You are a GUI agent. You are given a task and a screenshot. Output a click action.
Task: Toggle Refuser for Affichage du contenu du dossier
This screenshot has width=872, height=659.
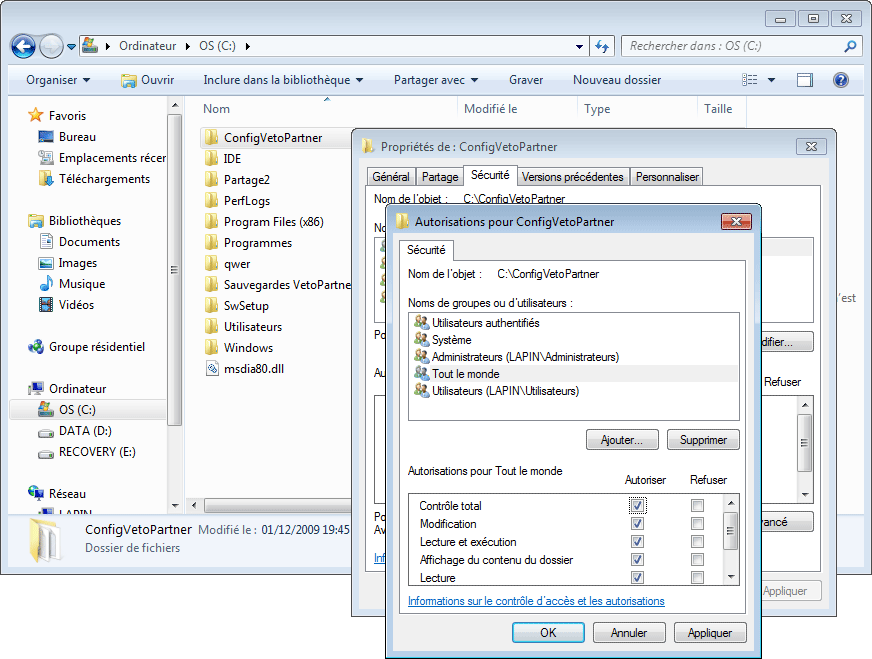(697, 559)
